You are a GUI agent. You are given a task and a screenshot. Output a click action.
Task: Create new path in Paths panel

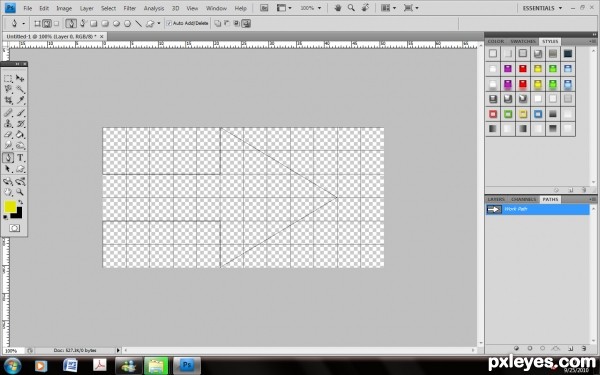point(570,349)
